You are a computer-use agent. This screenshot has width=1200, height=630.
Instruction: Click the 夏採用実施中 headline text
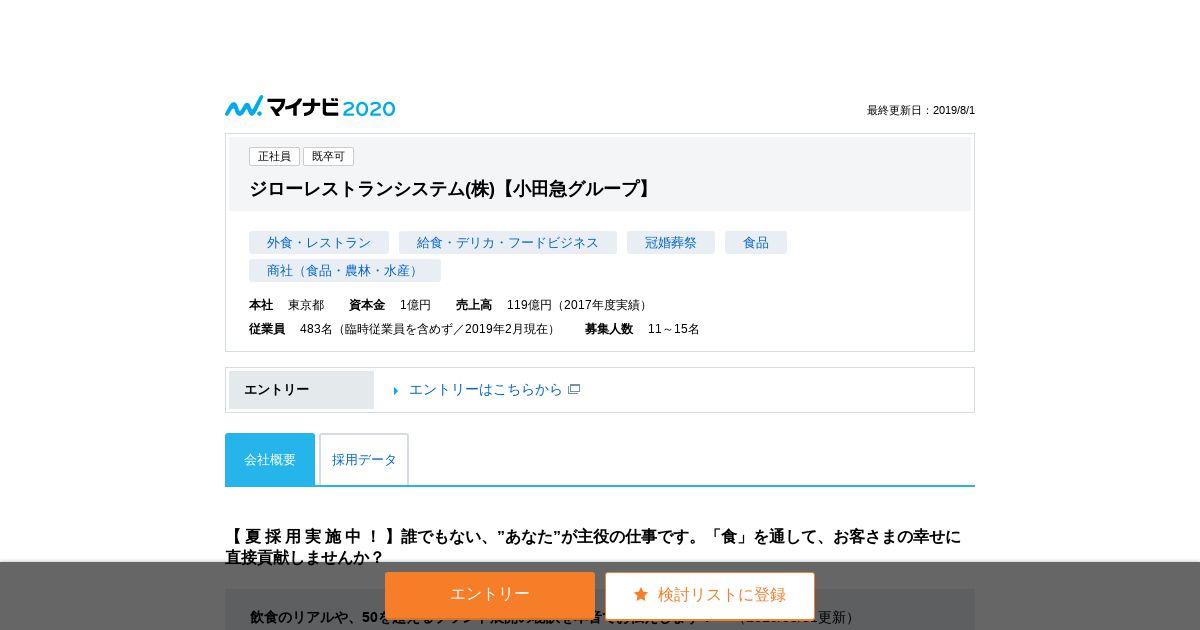(x=593, y=547)
